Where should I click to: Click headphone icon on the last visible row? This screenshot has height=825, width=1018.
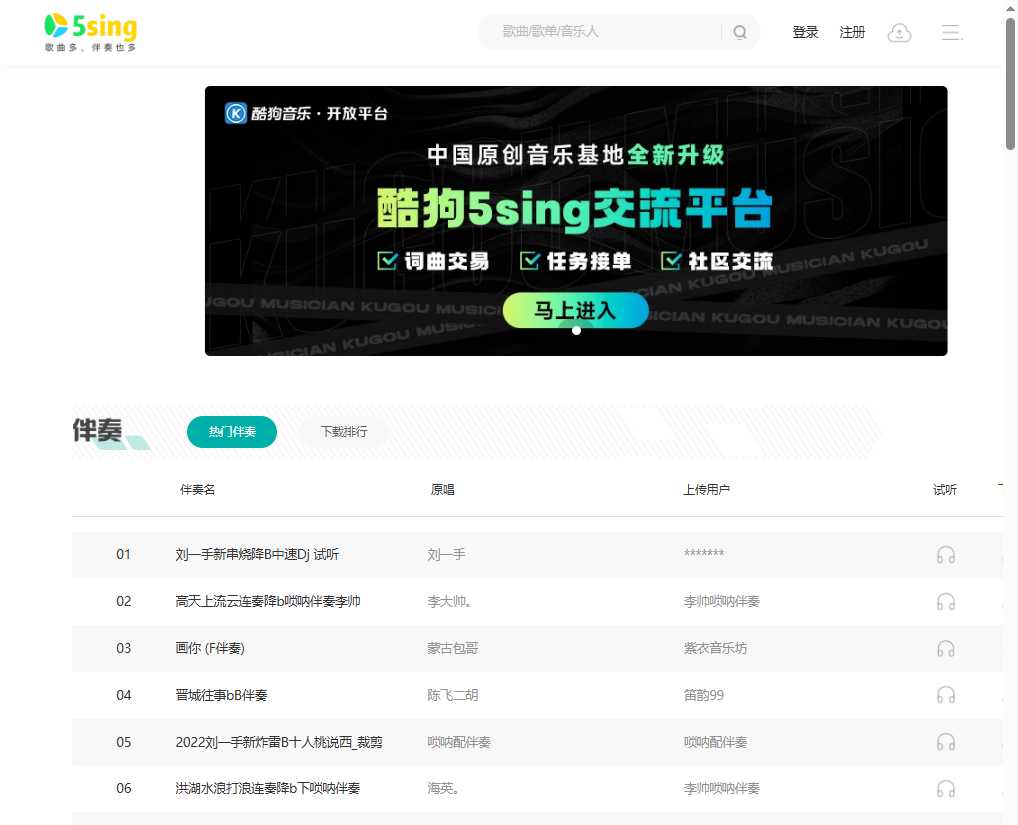[945, 788]
